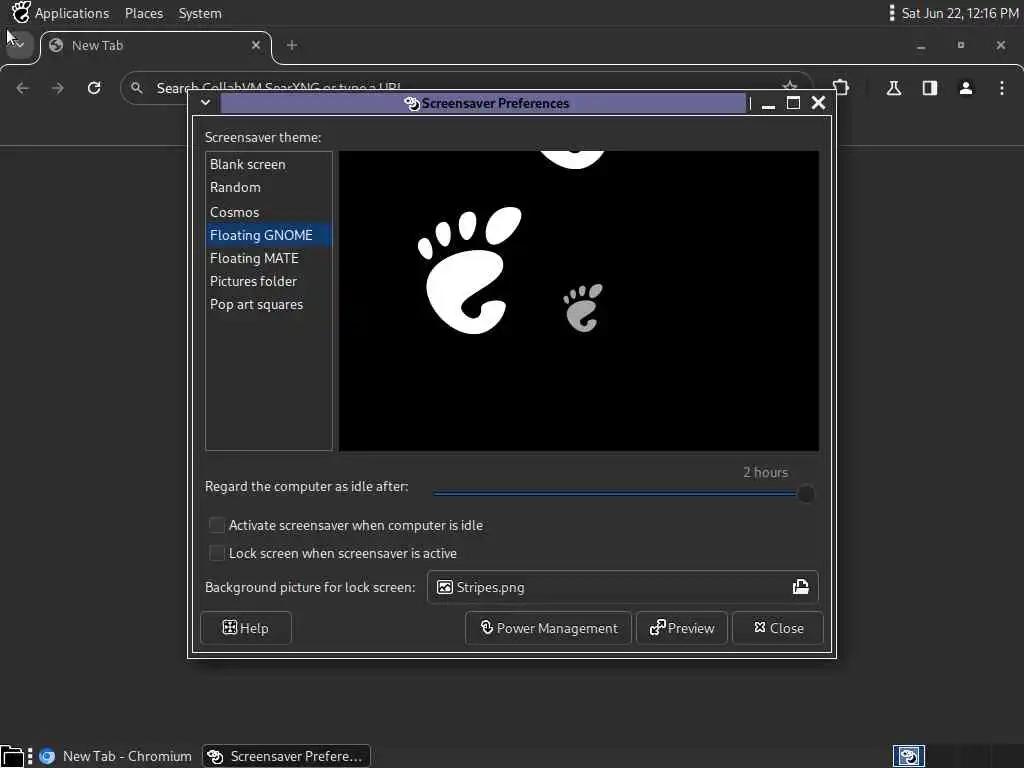Go forward in Chromium
This screenshot has width=1024, height=768.
coord(58,88)
